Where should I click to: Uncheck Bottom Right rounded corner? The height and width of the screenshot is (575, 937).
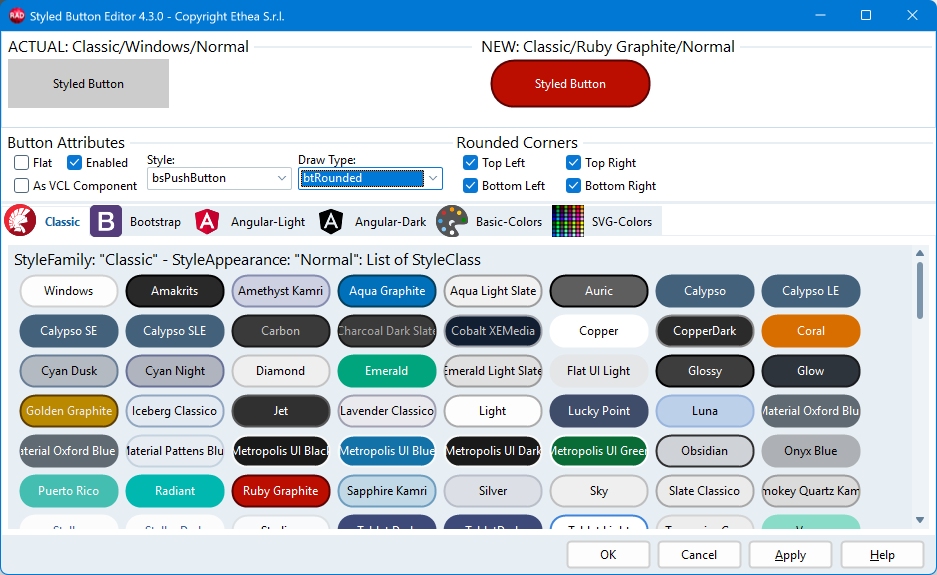click(573, 185)
